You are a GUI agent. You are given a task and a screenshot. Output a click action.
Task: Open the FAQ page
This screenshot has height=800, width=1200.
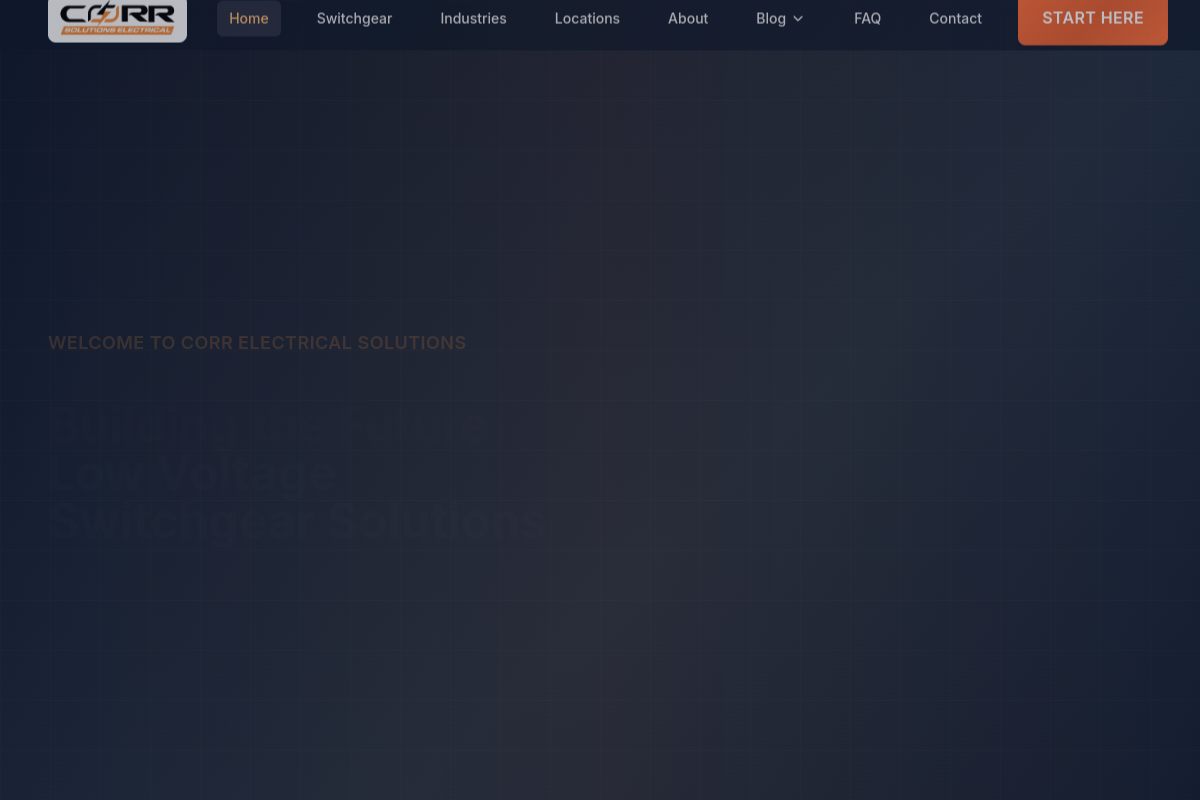pos(867,18)
